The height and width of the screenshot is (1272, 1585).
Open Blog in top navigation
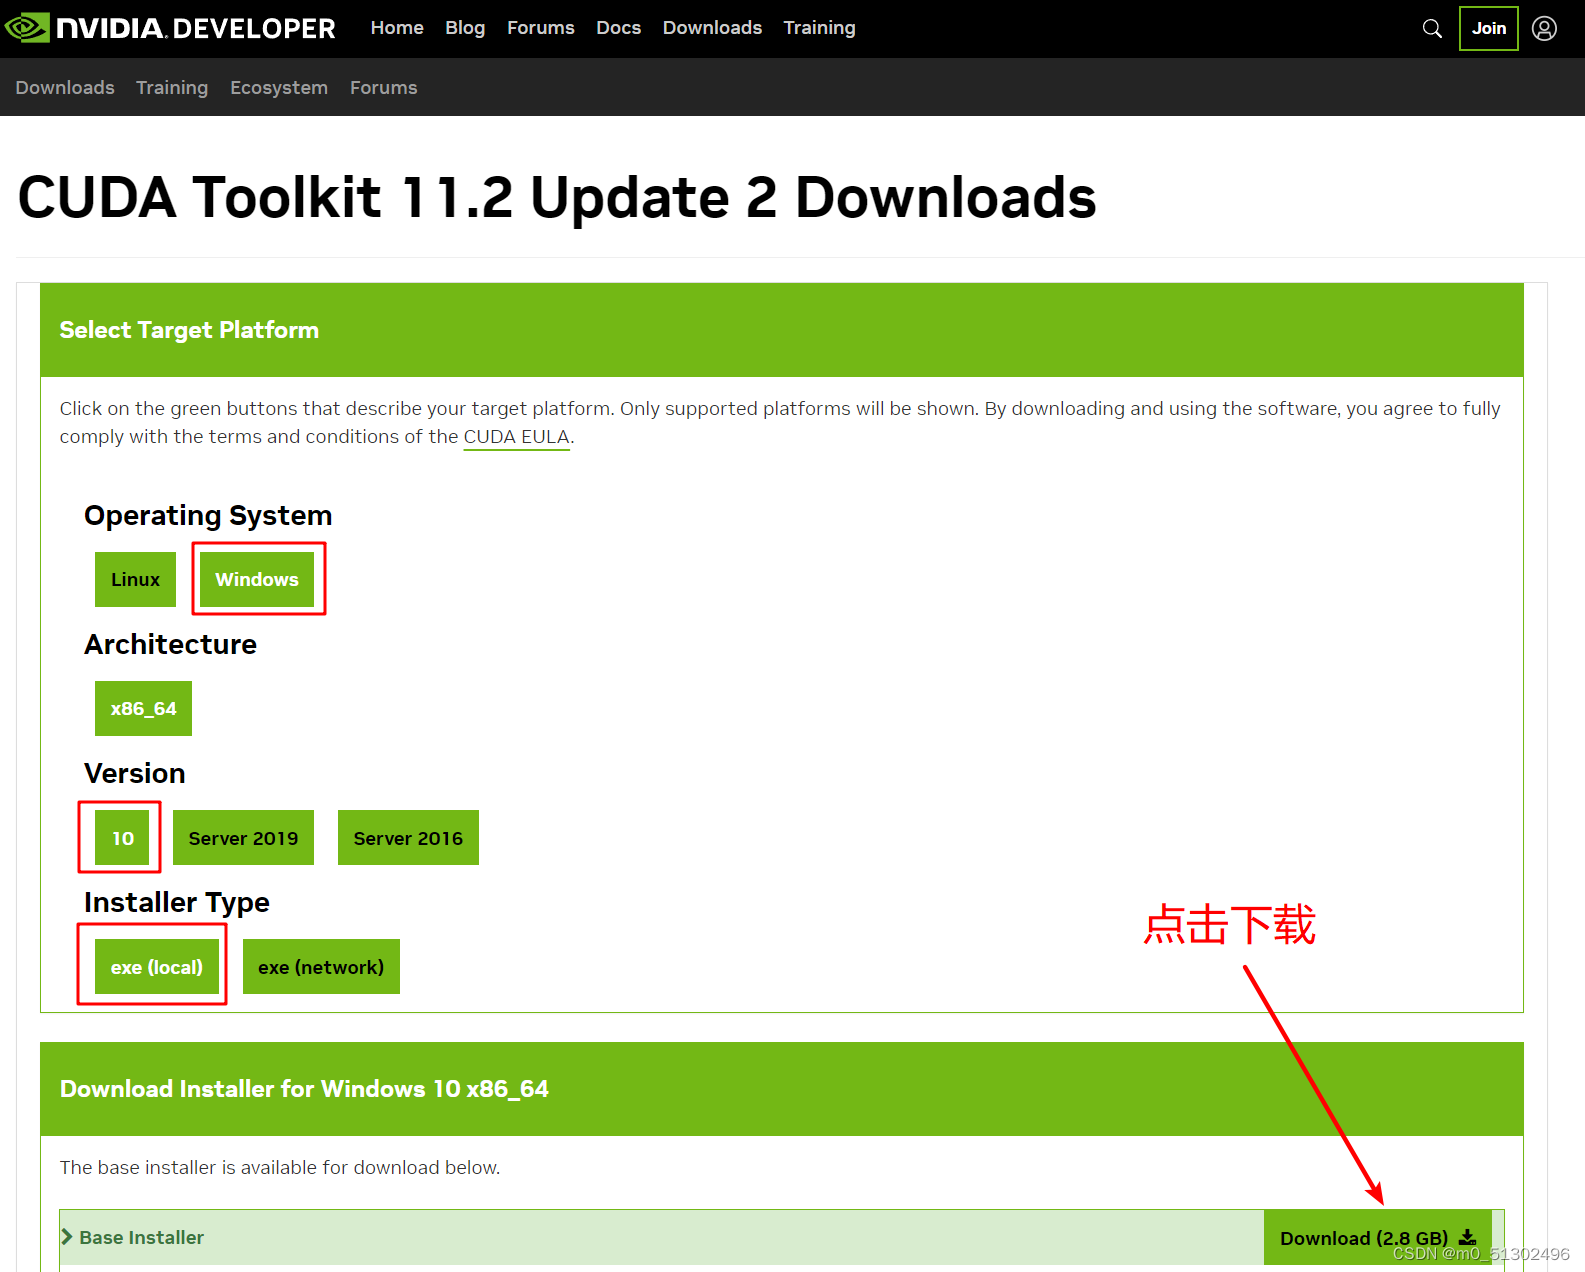coord(465,28)
